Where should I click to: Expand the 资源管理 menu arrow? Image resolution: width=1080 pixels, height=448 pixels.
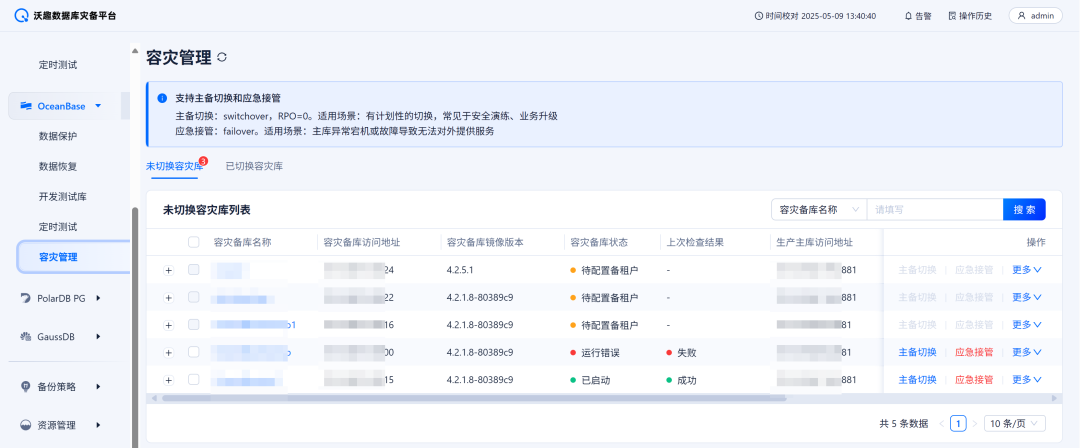98,425
